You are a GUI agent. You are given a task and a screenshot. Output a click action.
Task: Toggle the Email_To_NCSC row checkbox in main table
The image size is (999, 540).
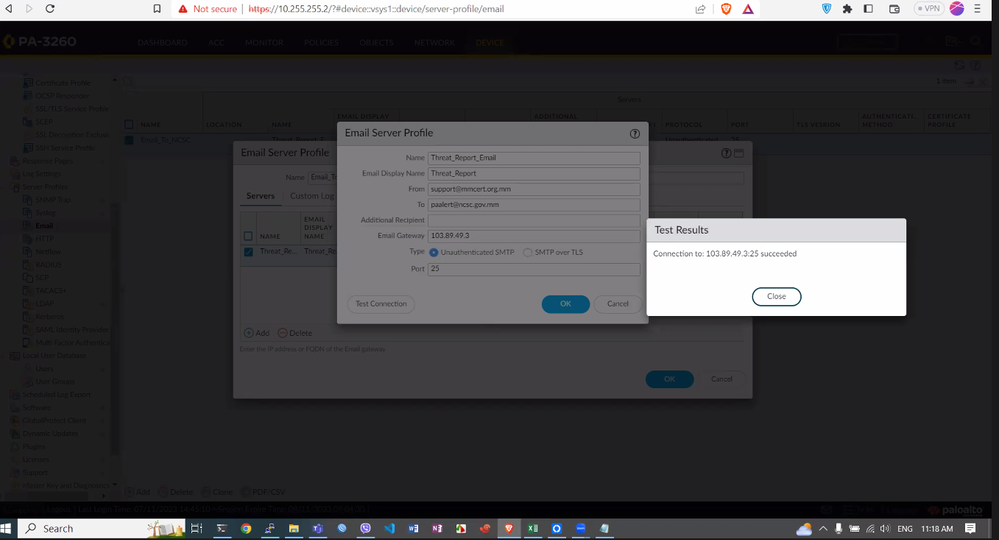click(129, 140)
